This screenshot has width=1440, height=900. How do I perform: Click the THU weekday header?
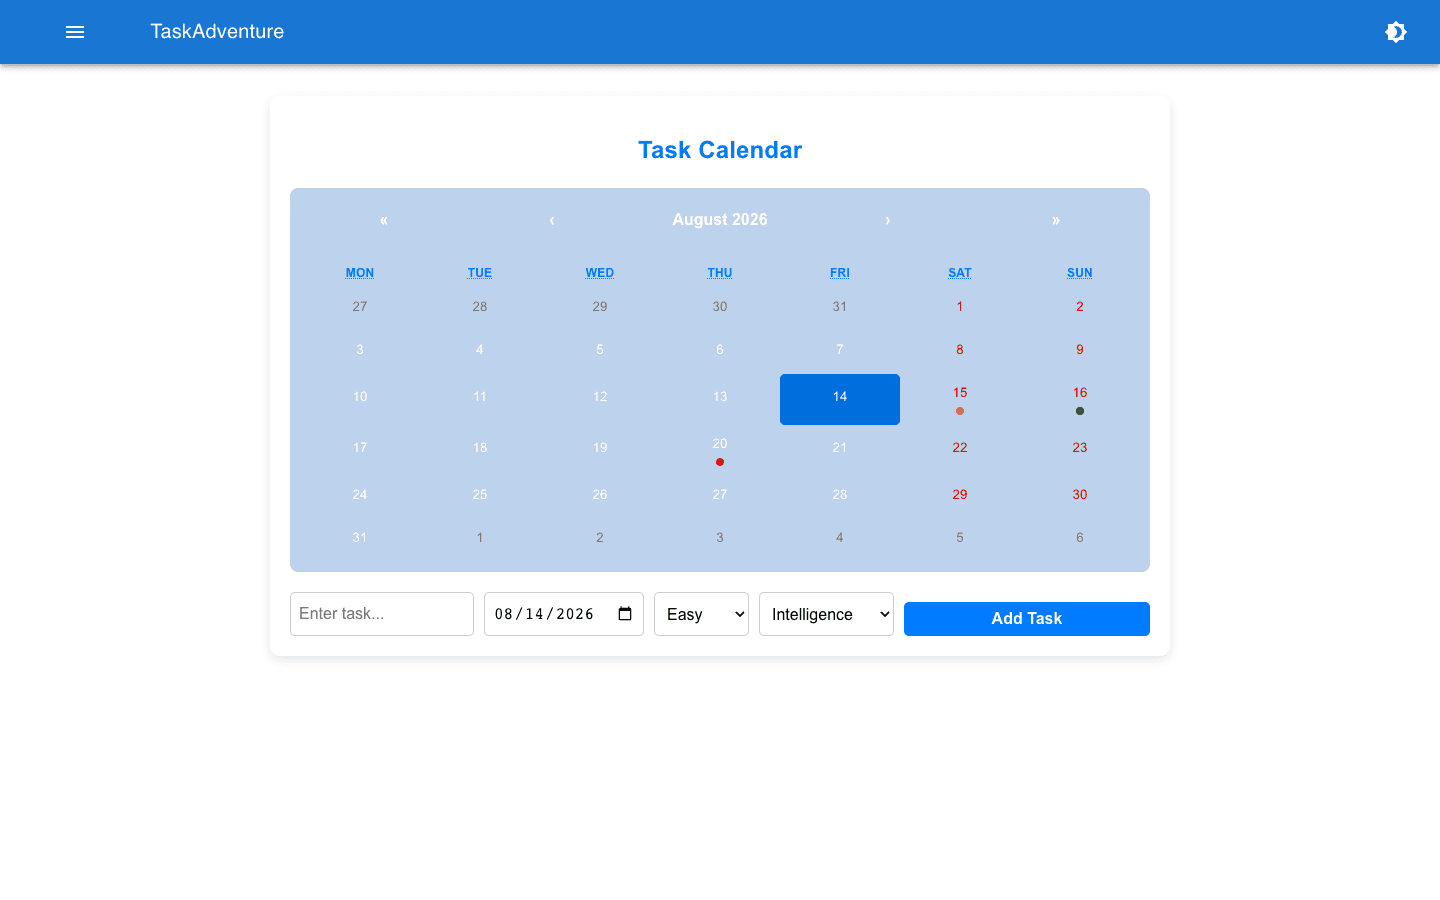pyautogui.click(x=720, y=273)
